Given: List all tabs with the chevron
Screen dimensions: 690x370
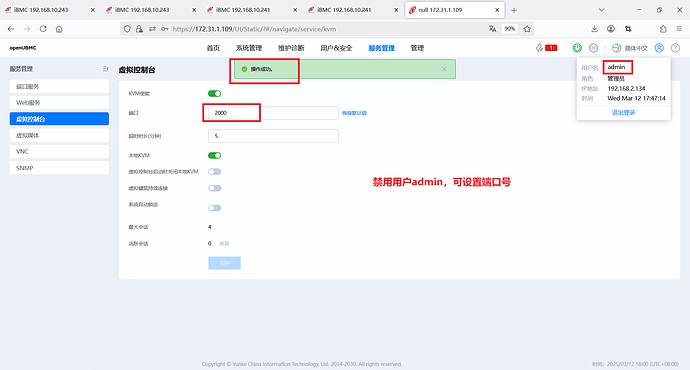Looking at the screenshot, I should click(601, 10).
